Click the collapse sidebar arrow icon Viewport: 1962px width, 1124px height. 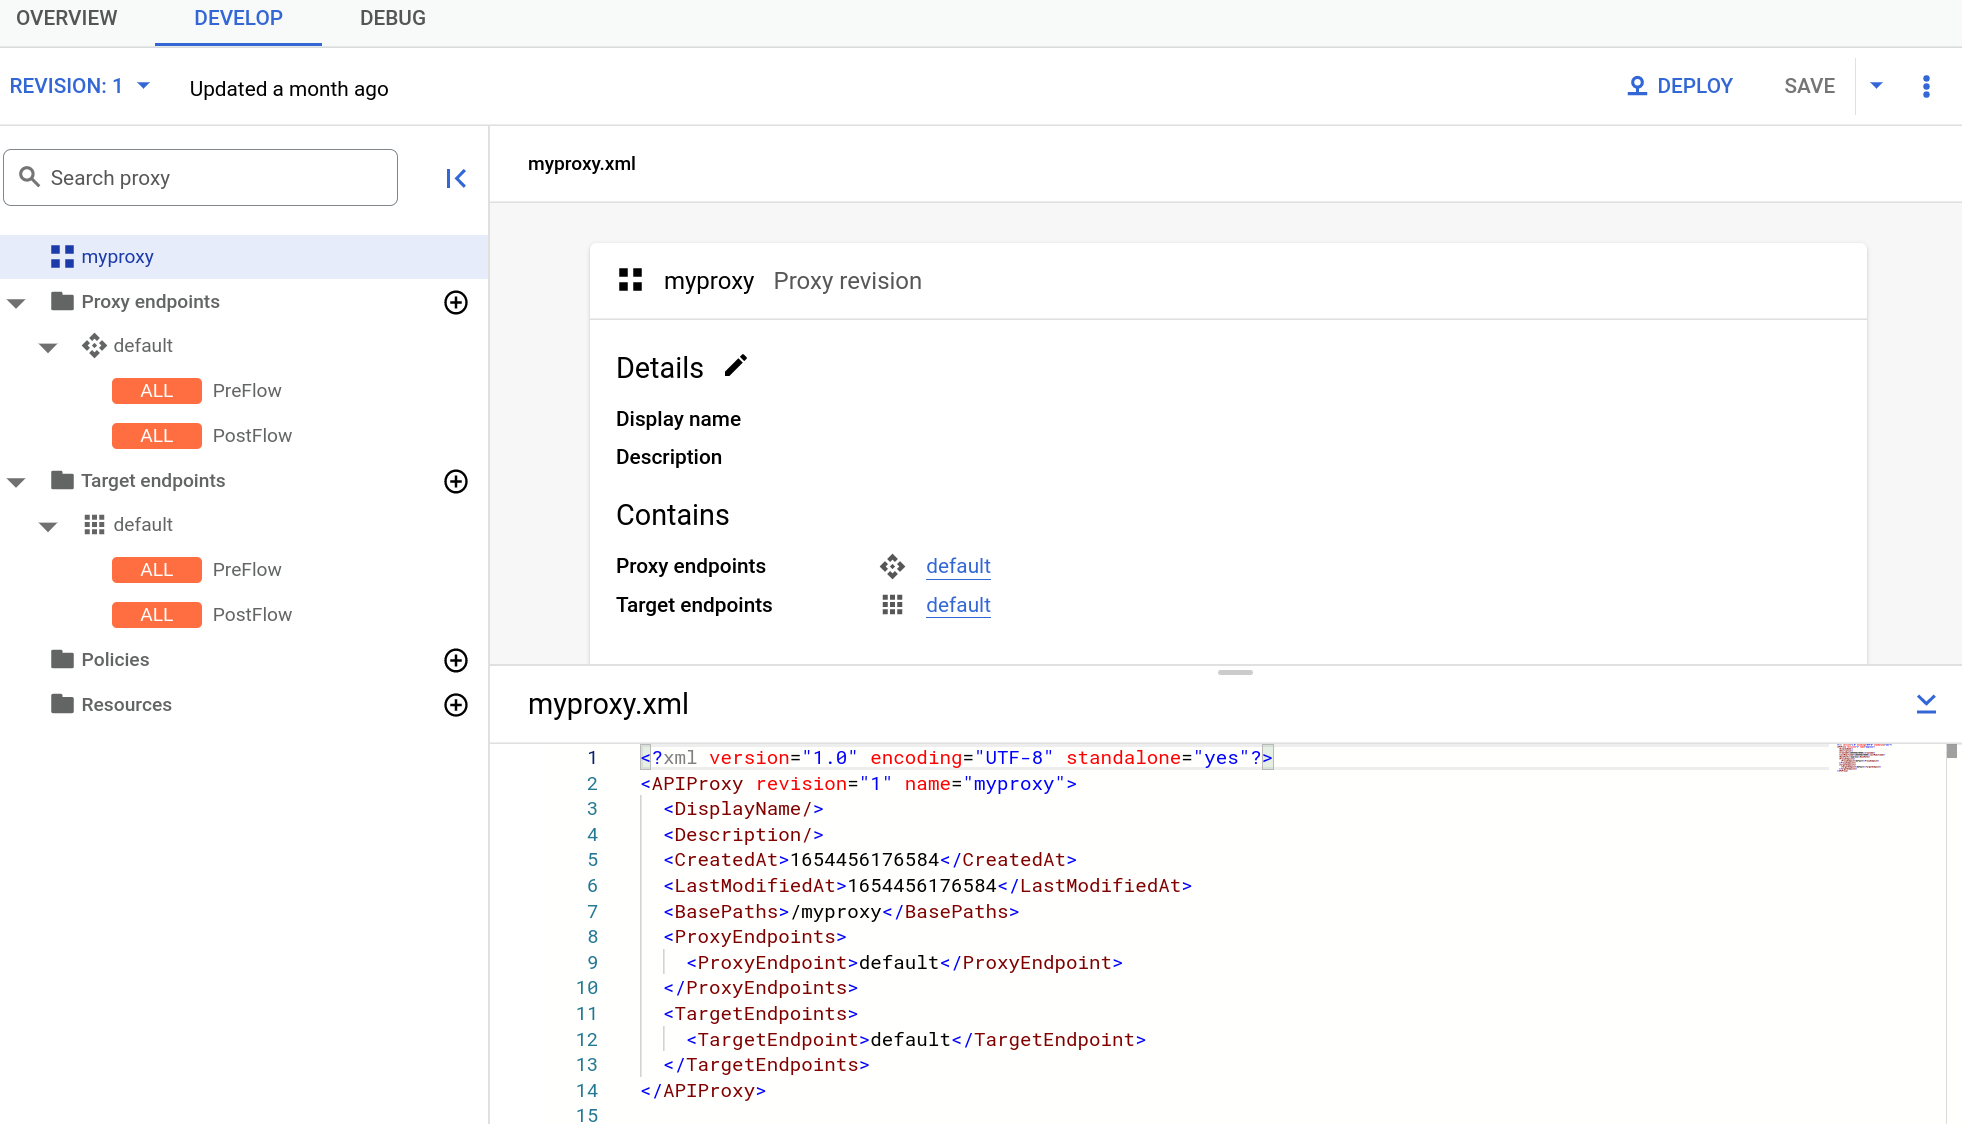tap(457, 178)
